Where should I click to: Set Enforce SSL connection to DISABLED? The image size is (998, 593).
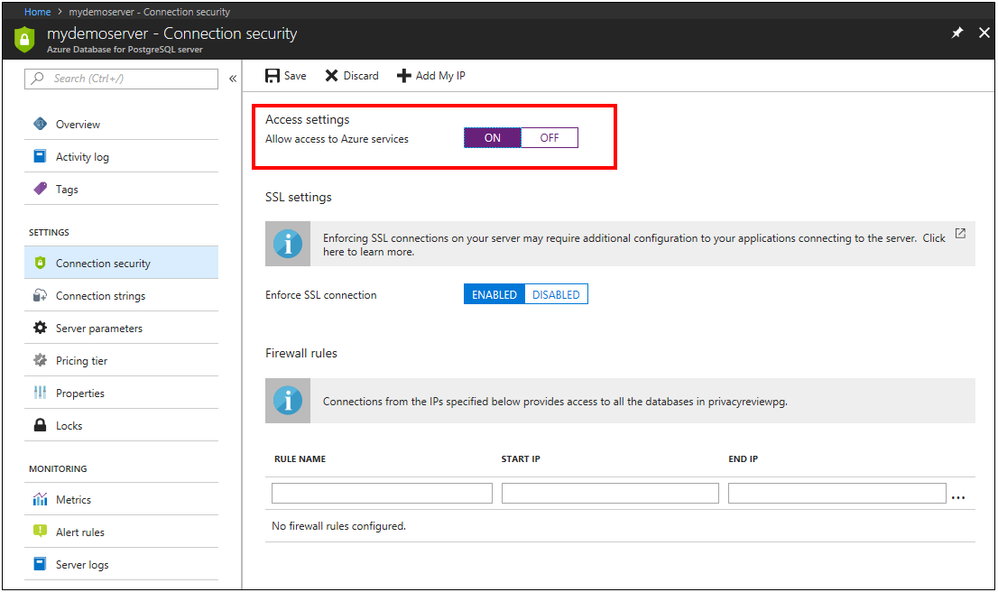point(556,295)
